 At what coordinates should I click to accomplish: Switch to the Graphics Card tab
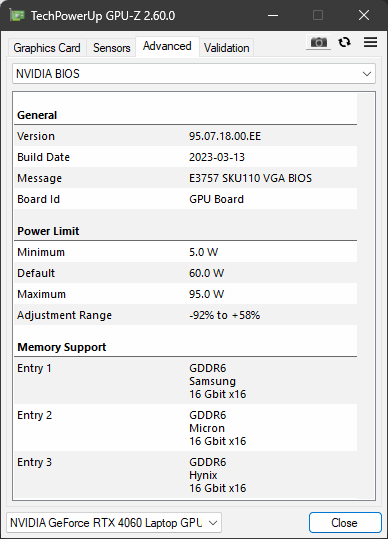coord(47,48)
